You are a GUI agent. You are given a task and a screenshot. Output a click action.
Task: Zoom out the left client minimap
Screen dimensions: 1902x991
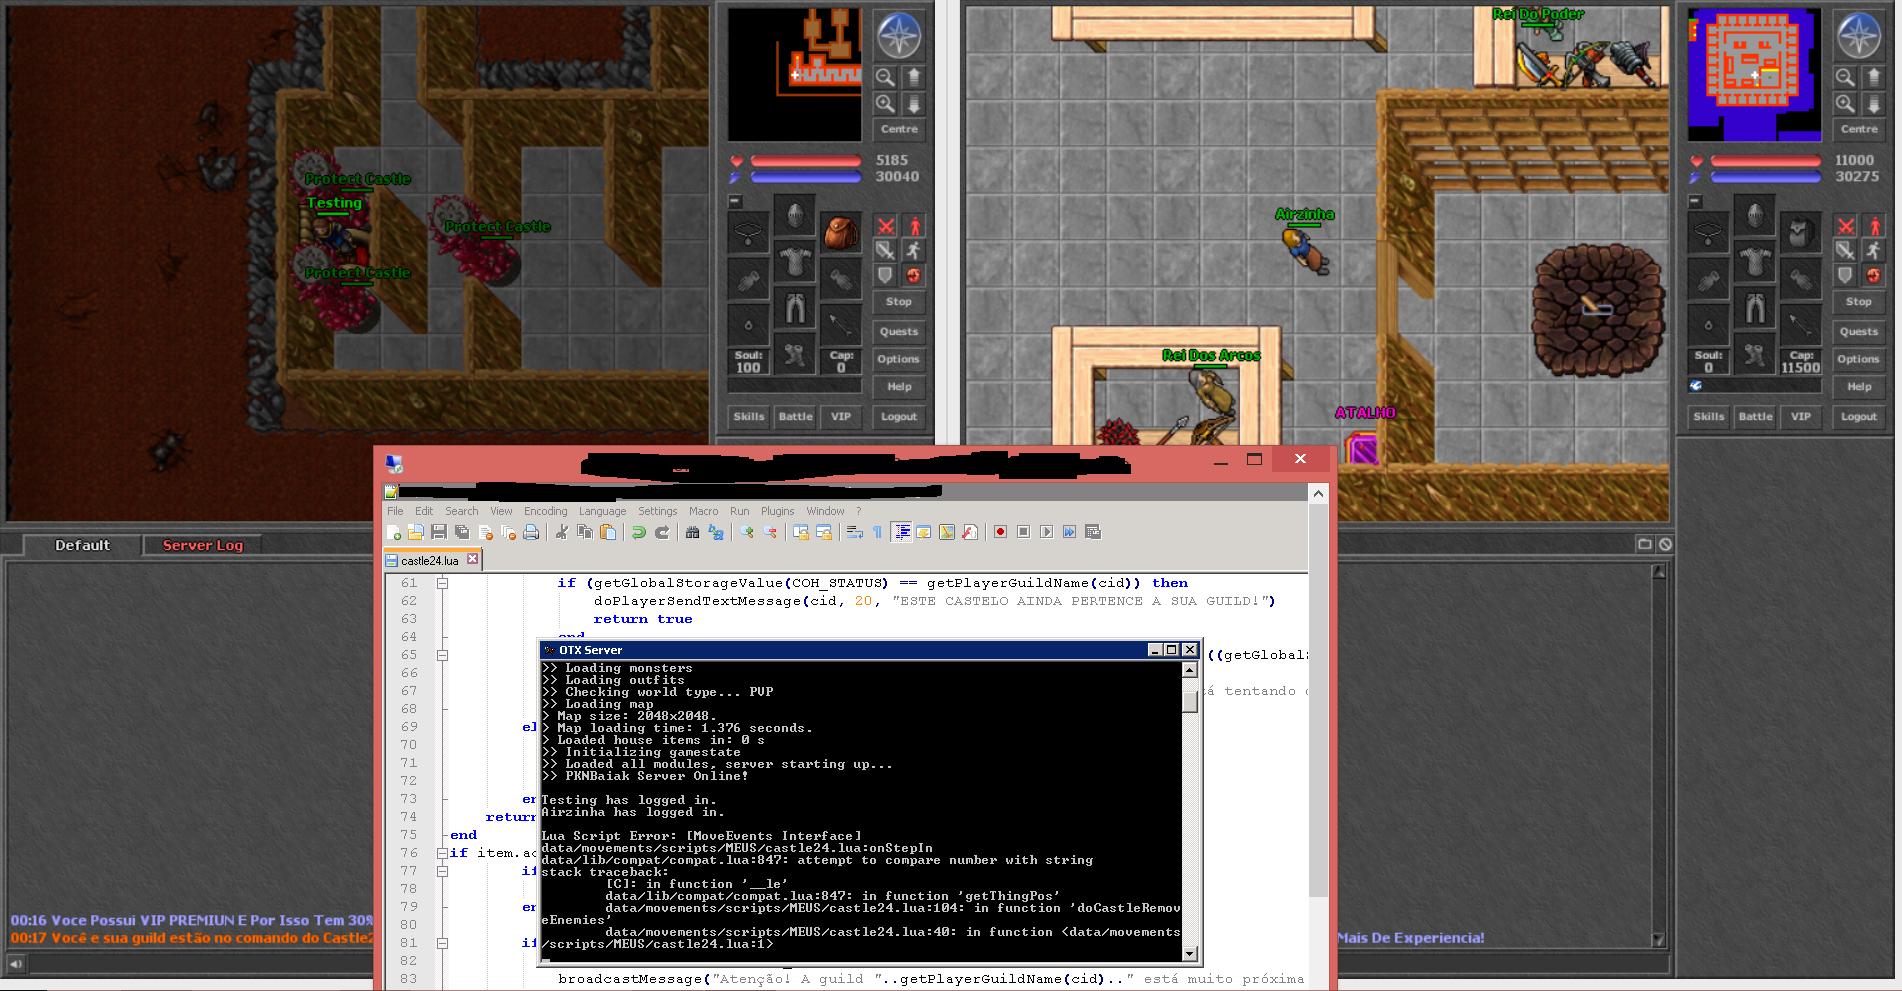pos(885,78)
